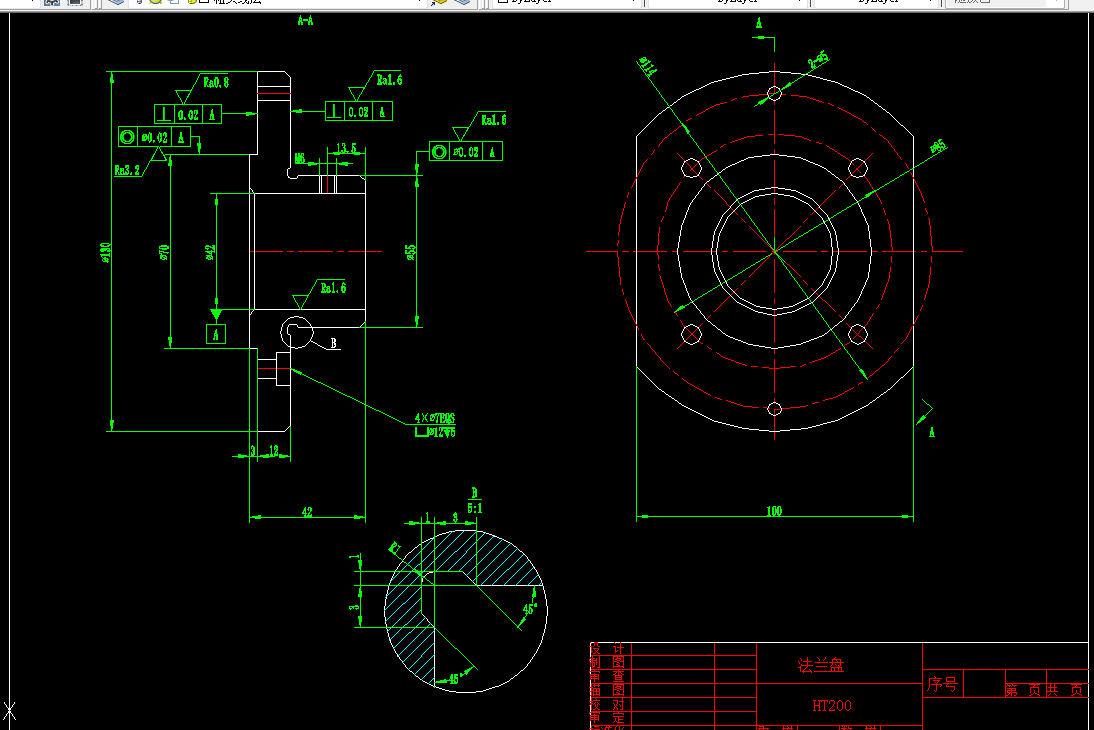The height and width of the screenshot is (730, 1094).
Task: Select the ø70 diameter dimension
Action: pos(164,252)
